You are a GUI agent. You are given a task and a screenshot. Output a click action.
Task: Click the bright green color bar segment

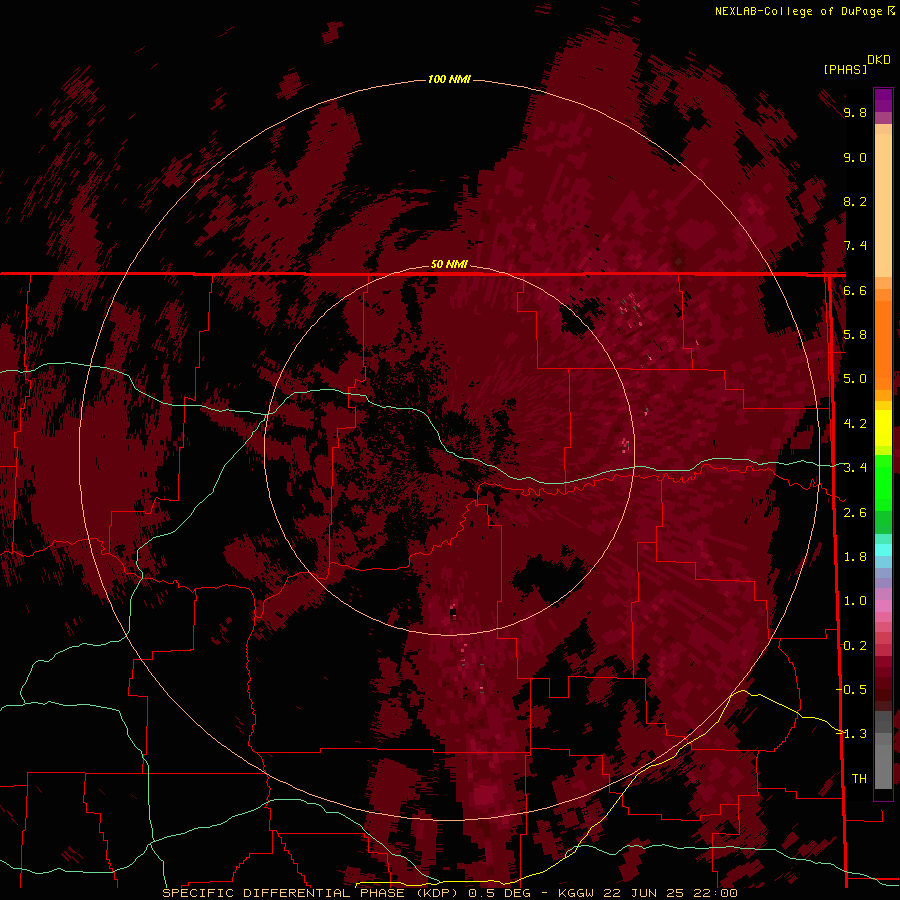[x=883, y=482]
